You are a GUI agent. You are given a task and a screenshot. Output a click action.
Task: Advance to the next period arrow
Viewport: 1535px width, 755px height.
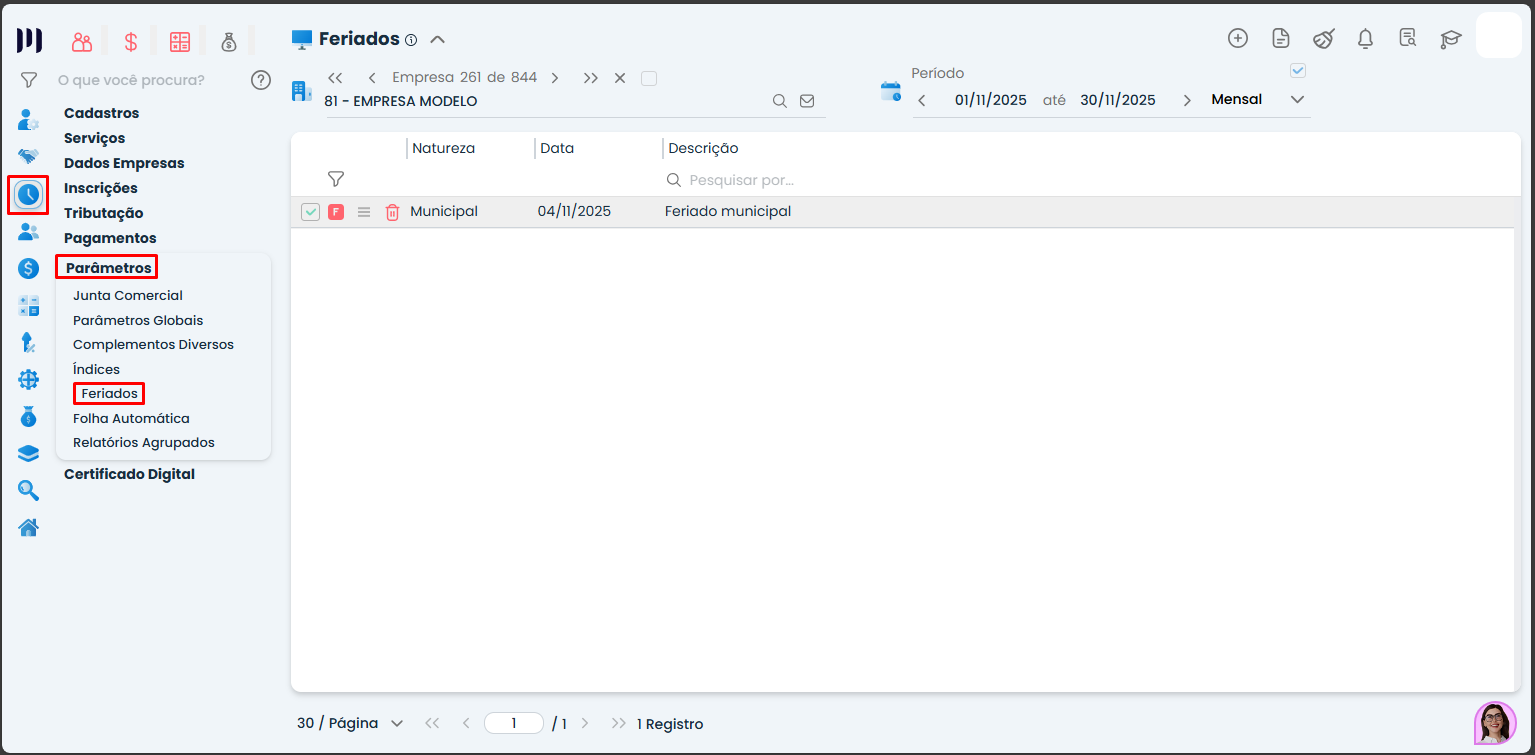[x=1187, y=100]
